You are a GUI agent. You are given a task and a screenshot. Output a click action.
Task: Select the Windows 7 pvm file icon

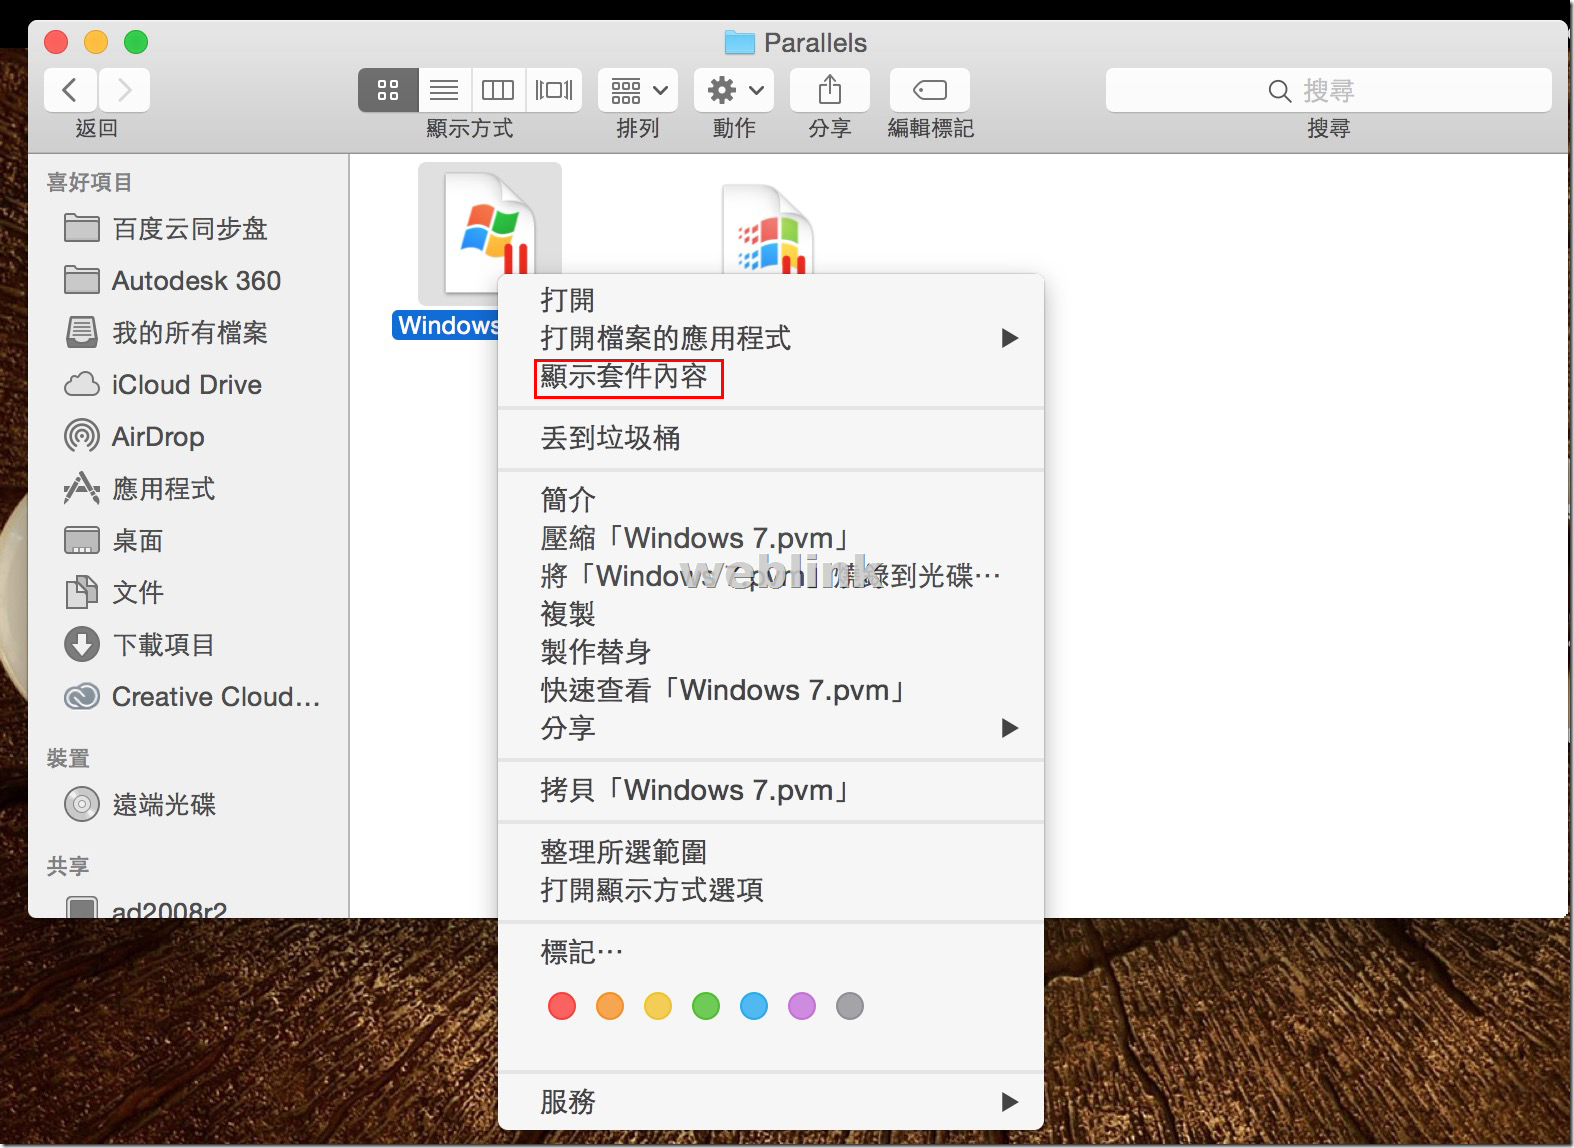point(489,234)
